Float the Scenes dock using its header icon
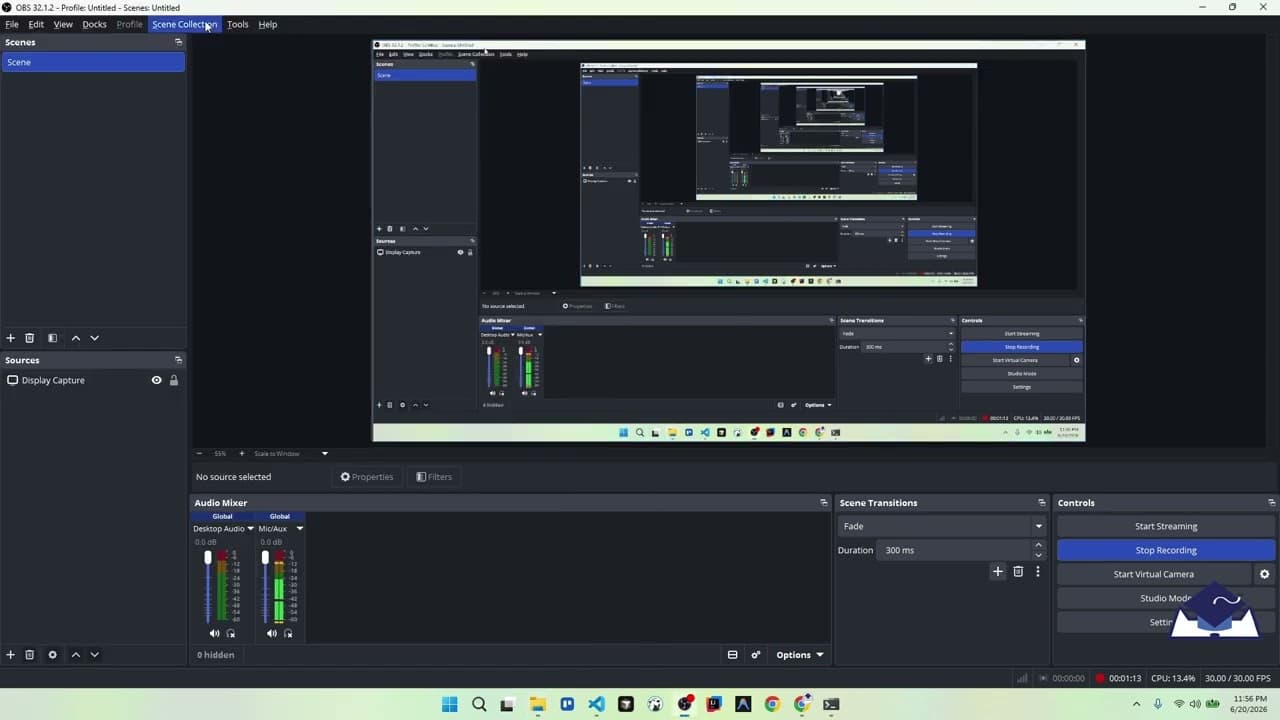 click(x=179, y=42)
